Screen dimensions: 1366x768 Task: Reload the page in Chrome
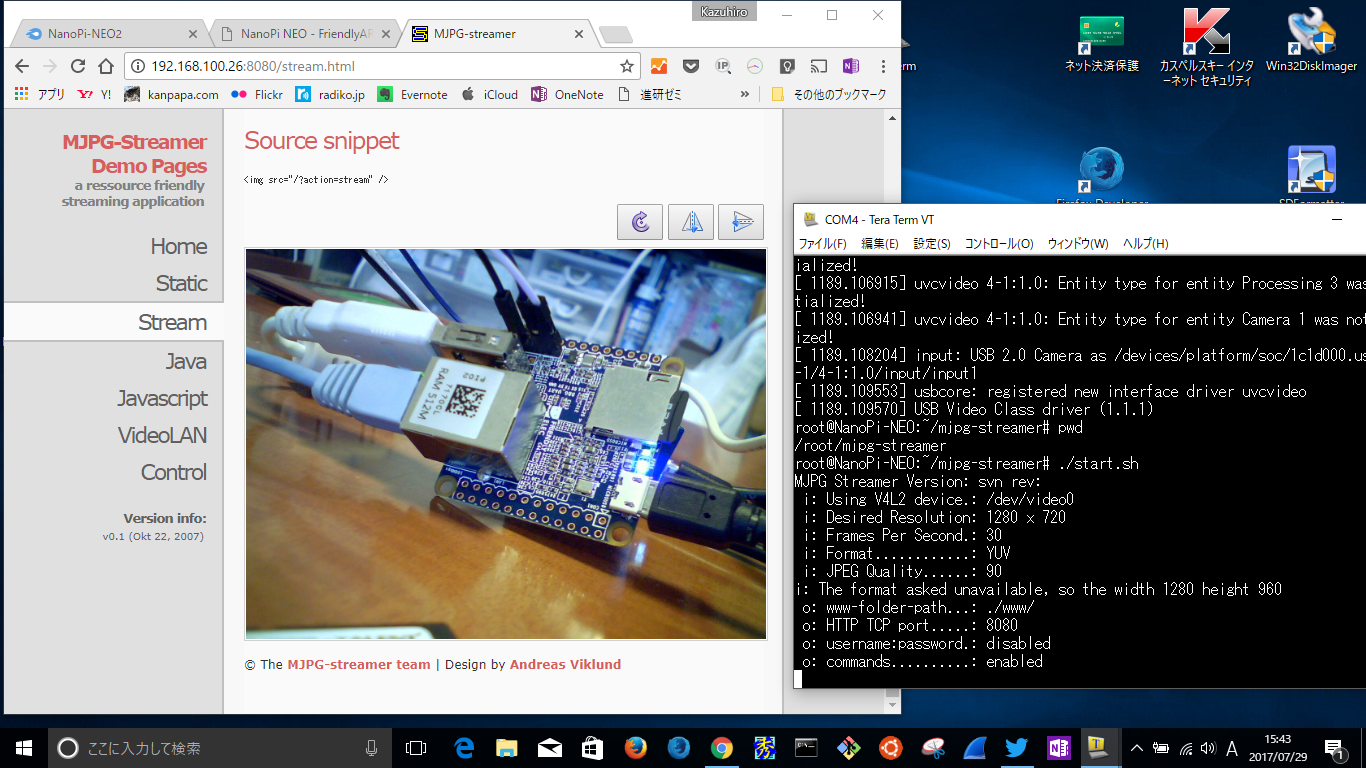[78, 66]
